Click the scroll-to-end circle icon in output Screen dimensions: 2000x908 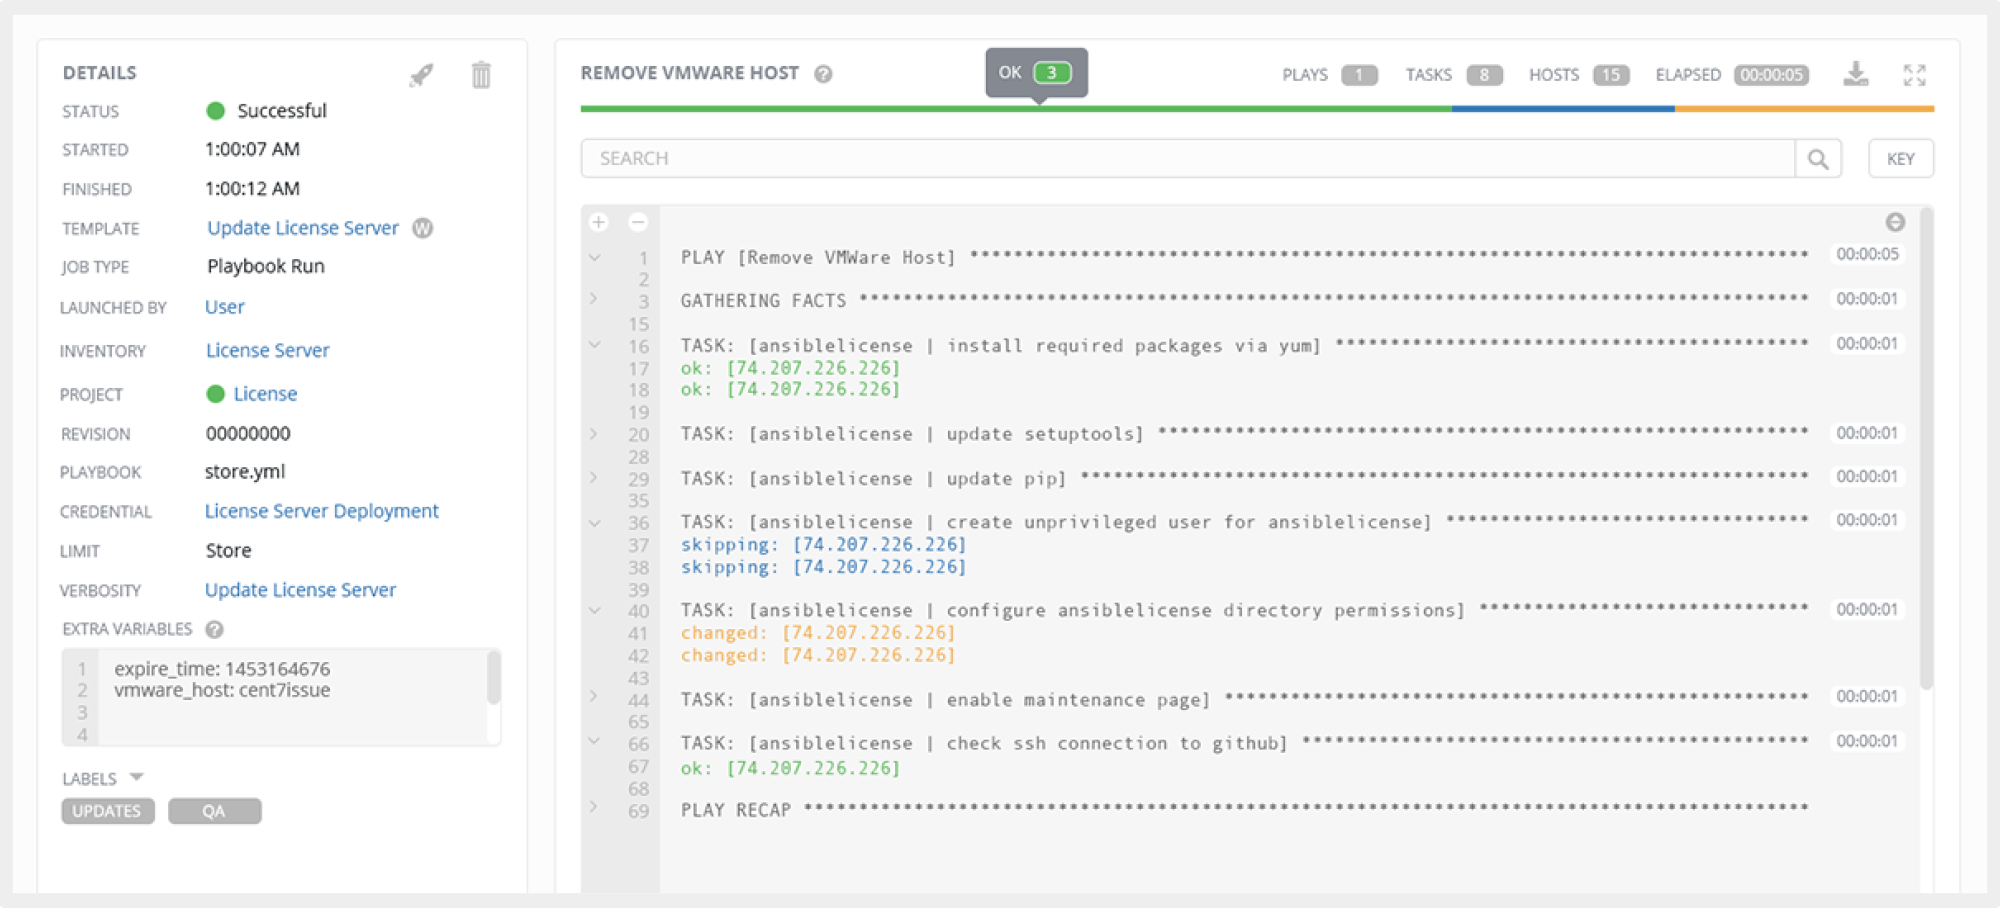click(x=1894, y=222)
